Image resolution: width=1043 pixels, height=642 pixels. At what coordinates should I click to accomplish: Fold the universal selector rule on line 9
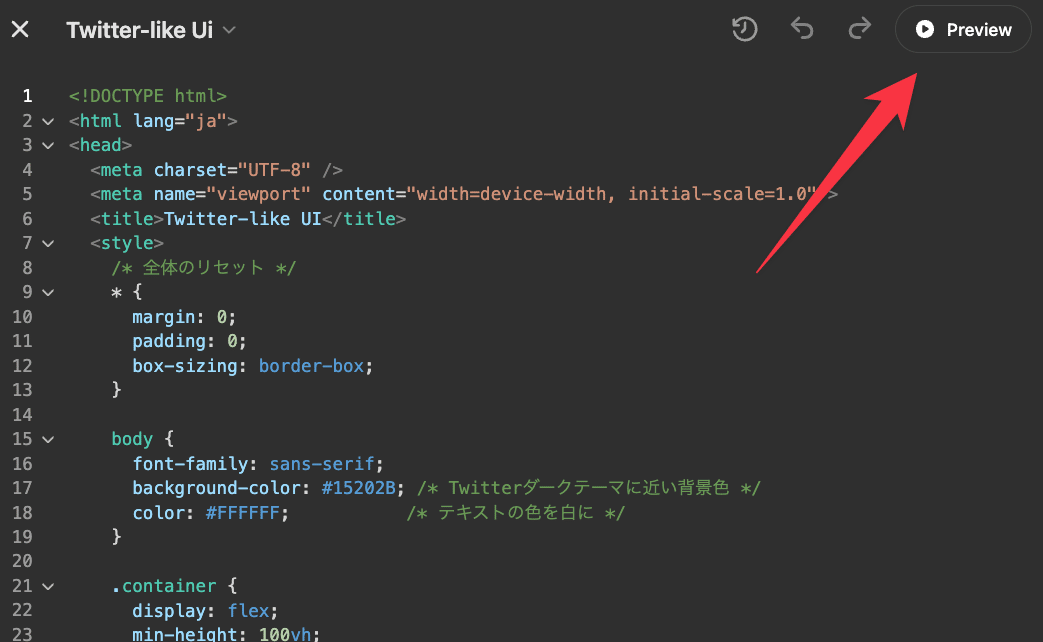pos(47,292)
